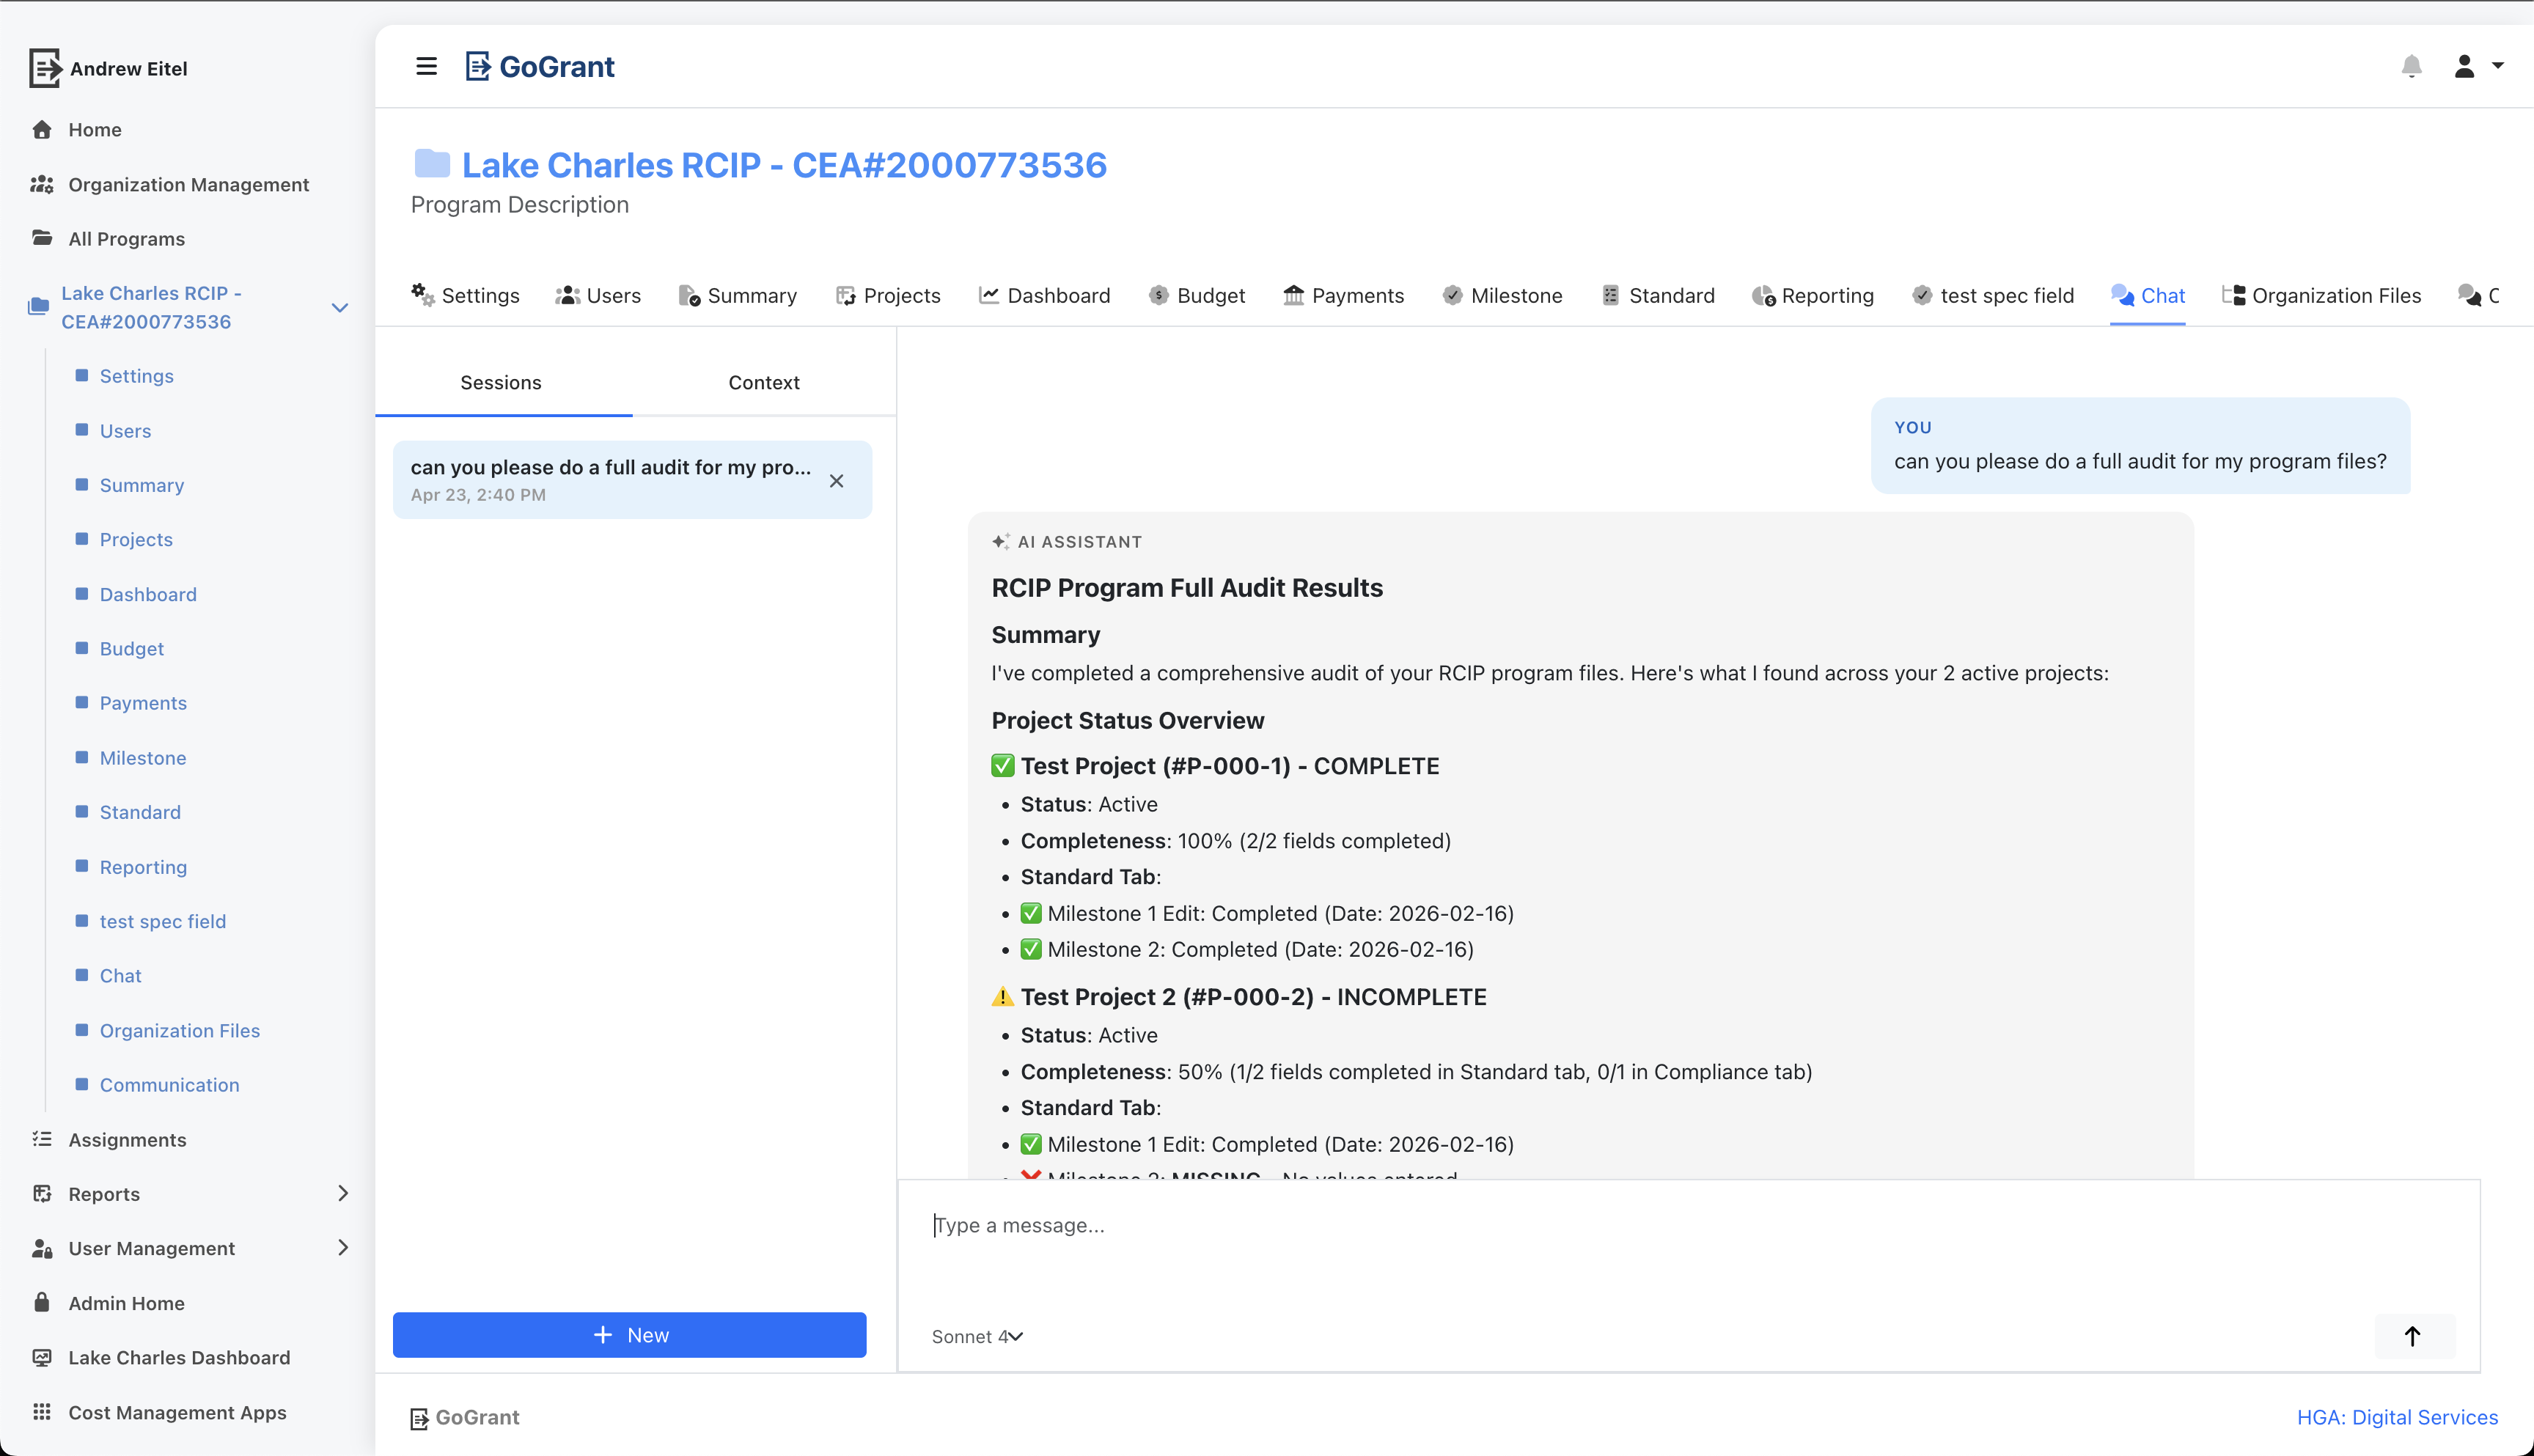
Task: Expand the User Management sidebar section
Action: (344, 1248)
